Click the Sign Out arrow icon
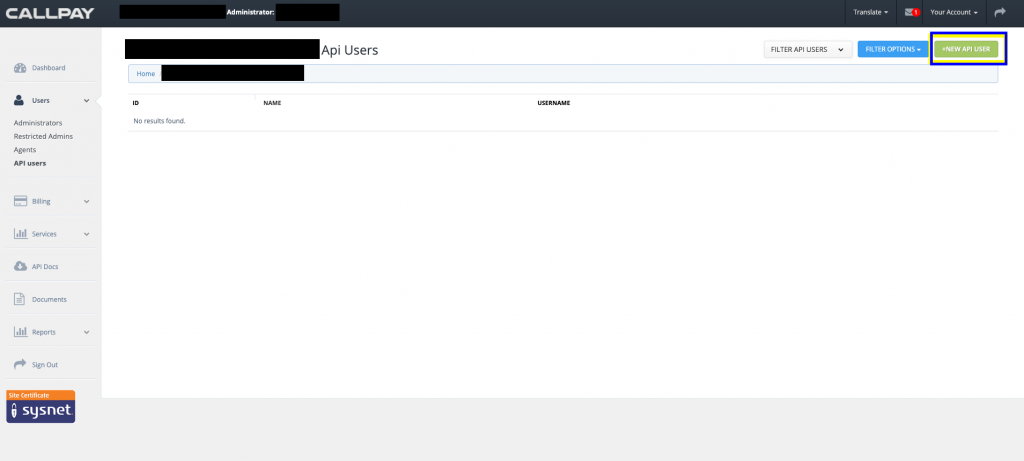This screenshot has height=461, width=1024. pyautogui.click(x=20, y=364)
